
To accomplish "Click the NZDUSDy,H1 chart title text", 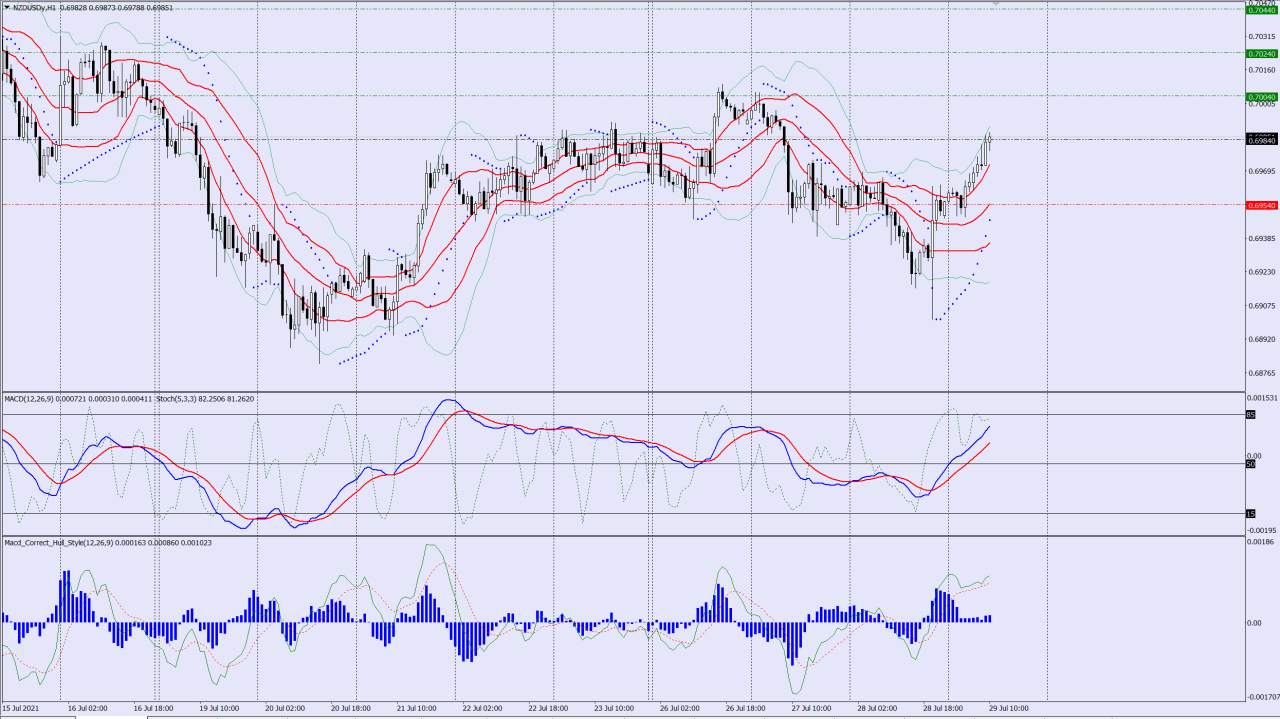I will coord(34,7).
